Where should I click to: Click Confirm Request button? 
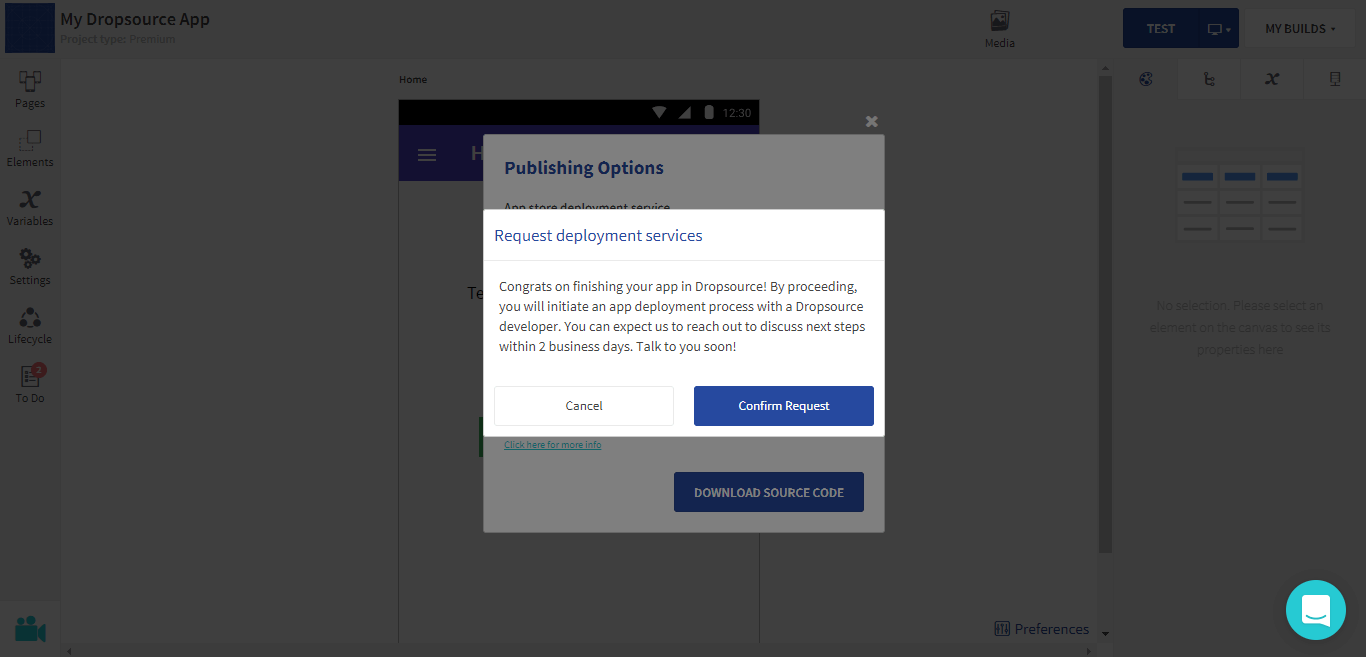pos(784,406)
